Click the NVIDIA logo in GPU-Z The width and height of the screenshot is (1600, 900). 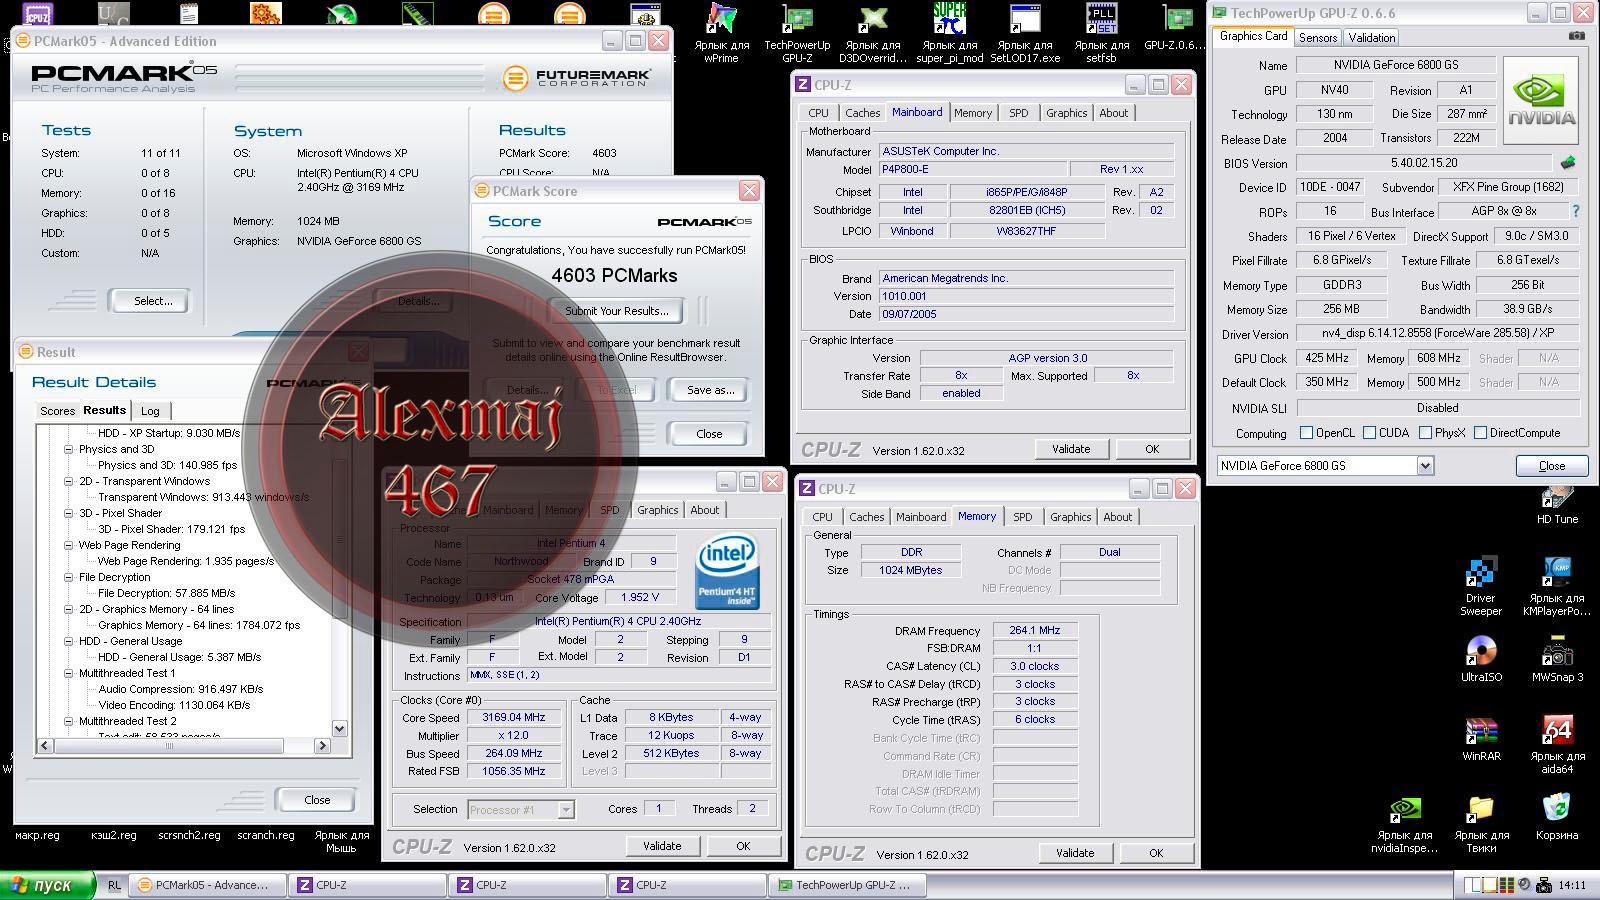point(1542,100)
